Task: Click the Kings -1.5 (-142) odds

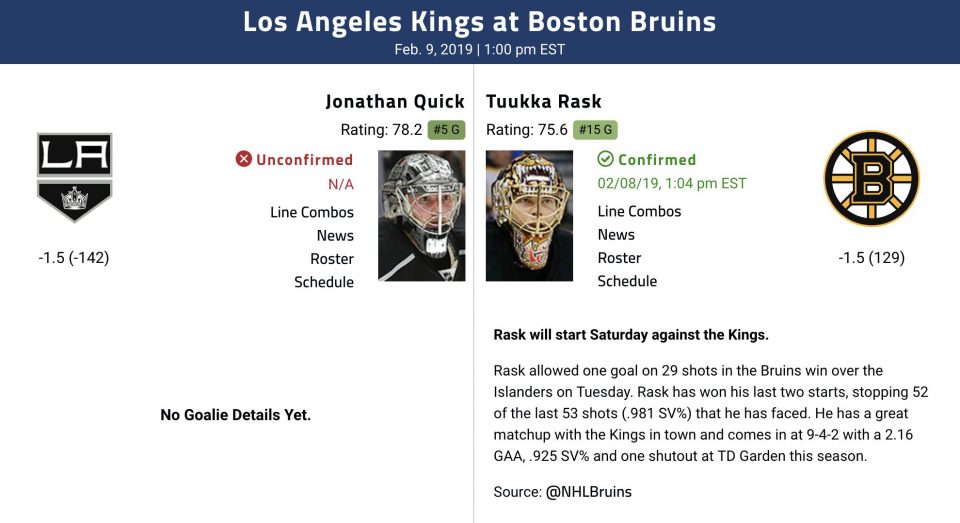Action: point(74,257)
